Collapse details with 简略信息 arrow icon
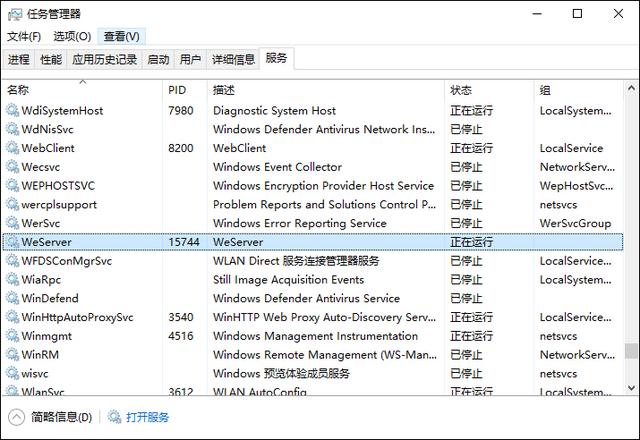The width and height of the screenshot is (640, 440). 17,417
